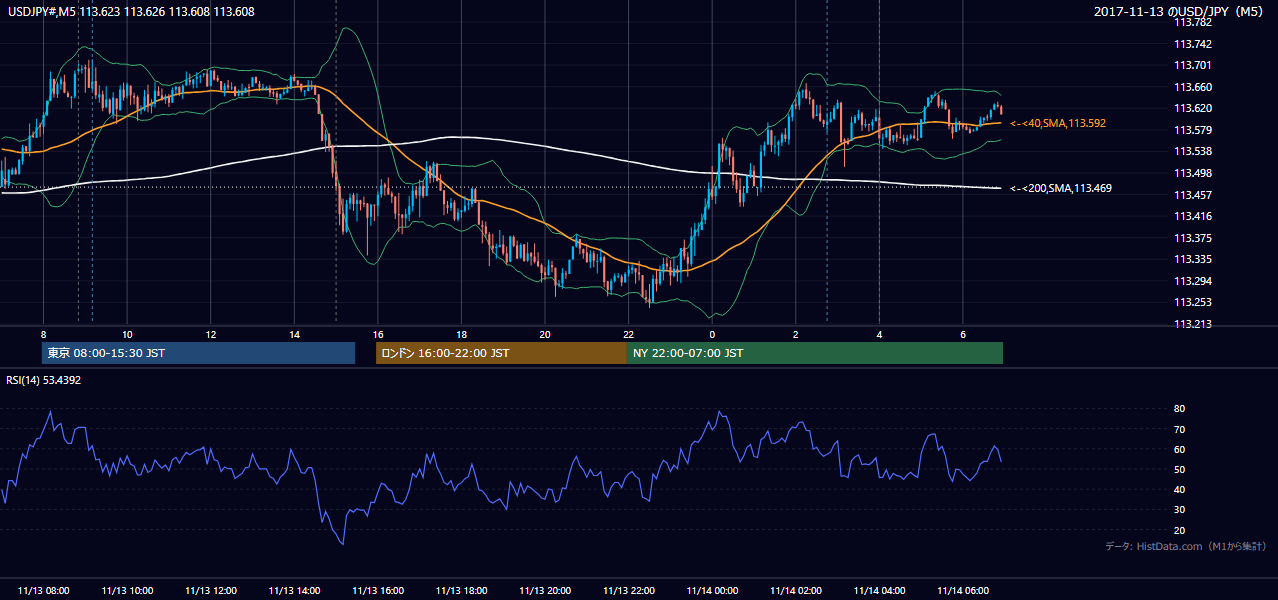
Task: Click the hour 6 tick under price chart
Action: [x=963, y=334]
